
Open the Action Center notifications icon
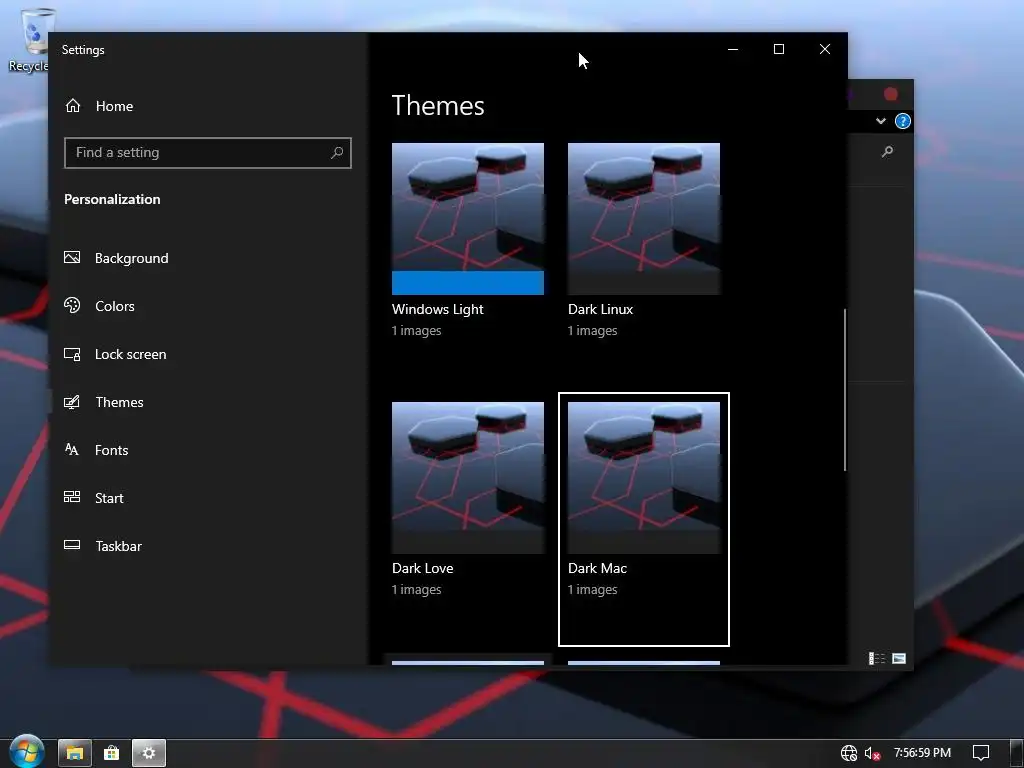pos(981,753)
